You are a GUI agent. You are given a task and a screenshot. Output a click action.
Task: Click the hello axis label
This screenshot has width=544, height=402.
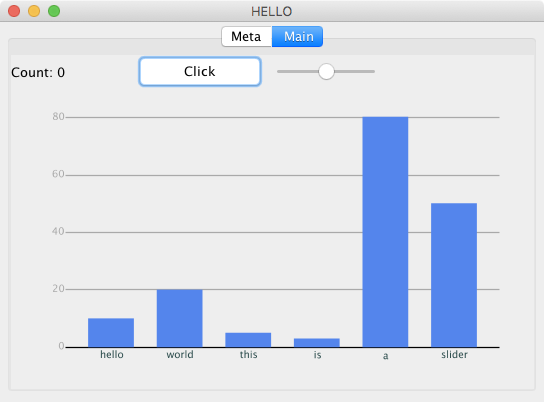(112, 354)
